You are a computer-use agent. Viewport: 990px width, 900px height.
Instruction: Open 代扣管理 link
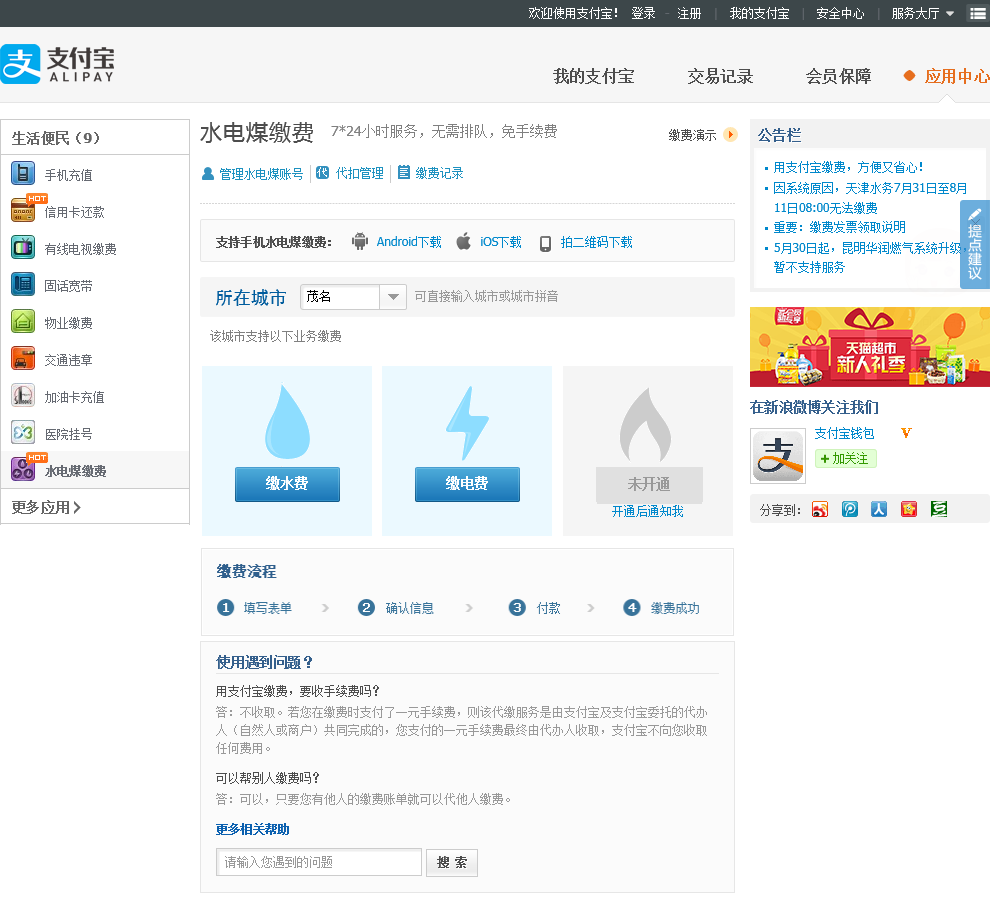(x=359, y=173)
